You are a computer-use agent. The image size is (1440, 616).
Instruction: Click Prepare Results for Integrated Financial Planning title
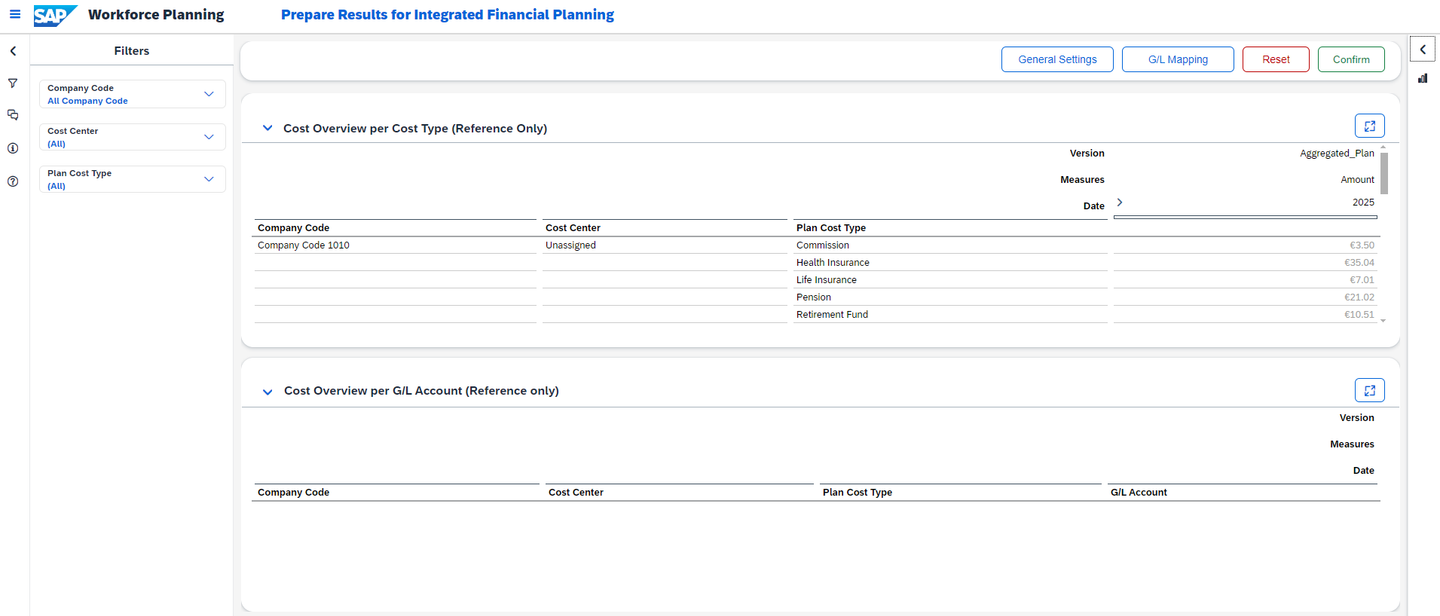pos(447,15)
